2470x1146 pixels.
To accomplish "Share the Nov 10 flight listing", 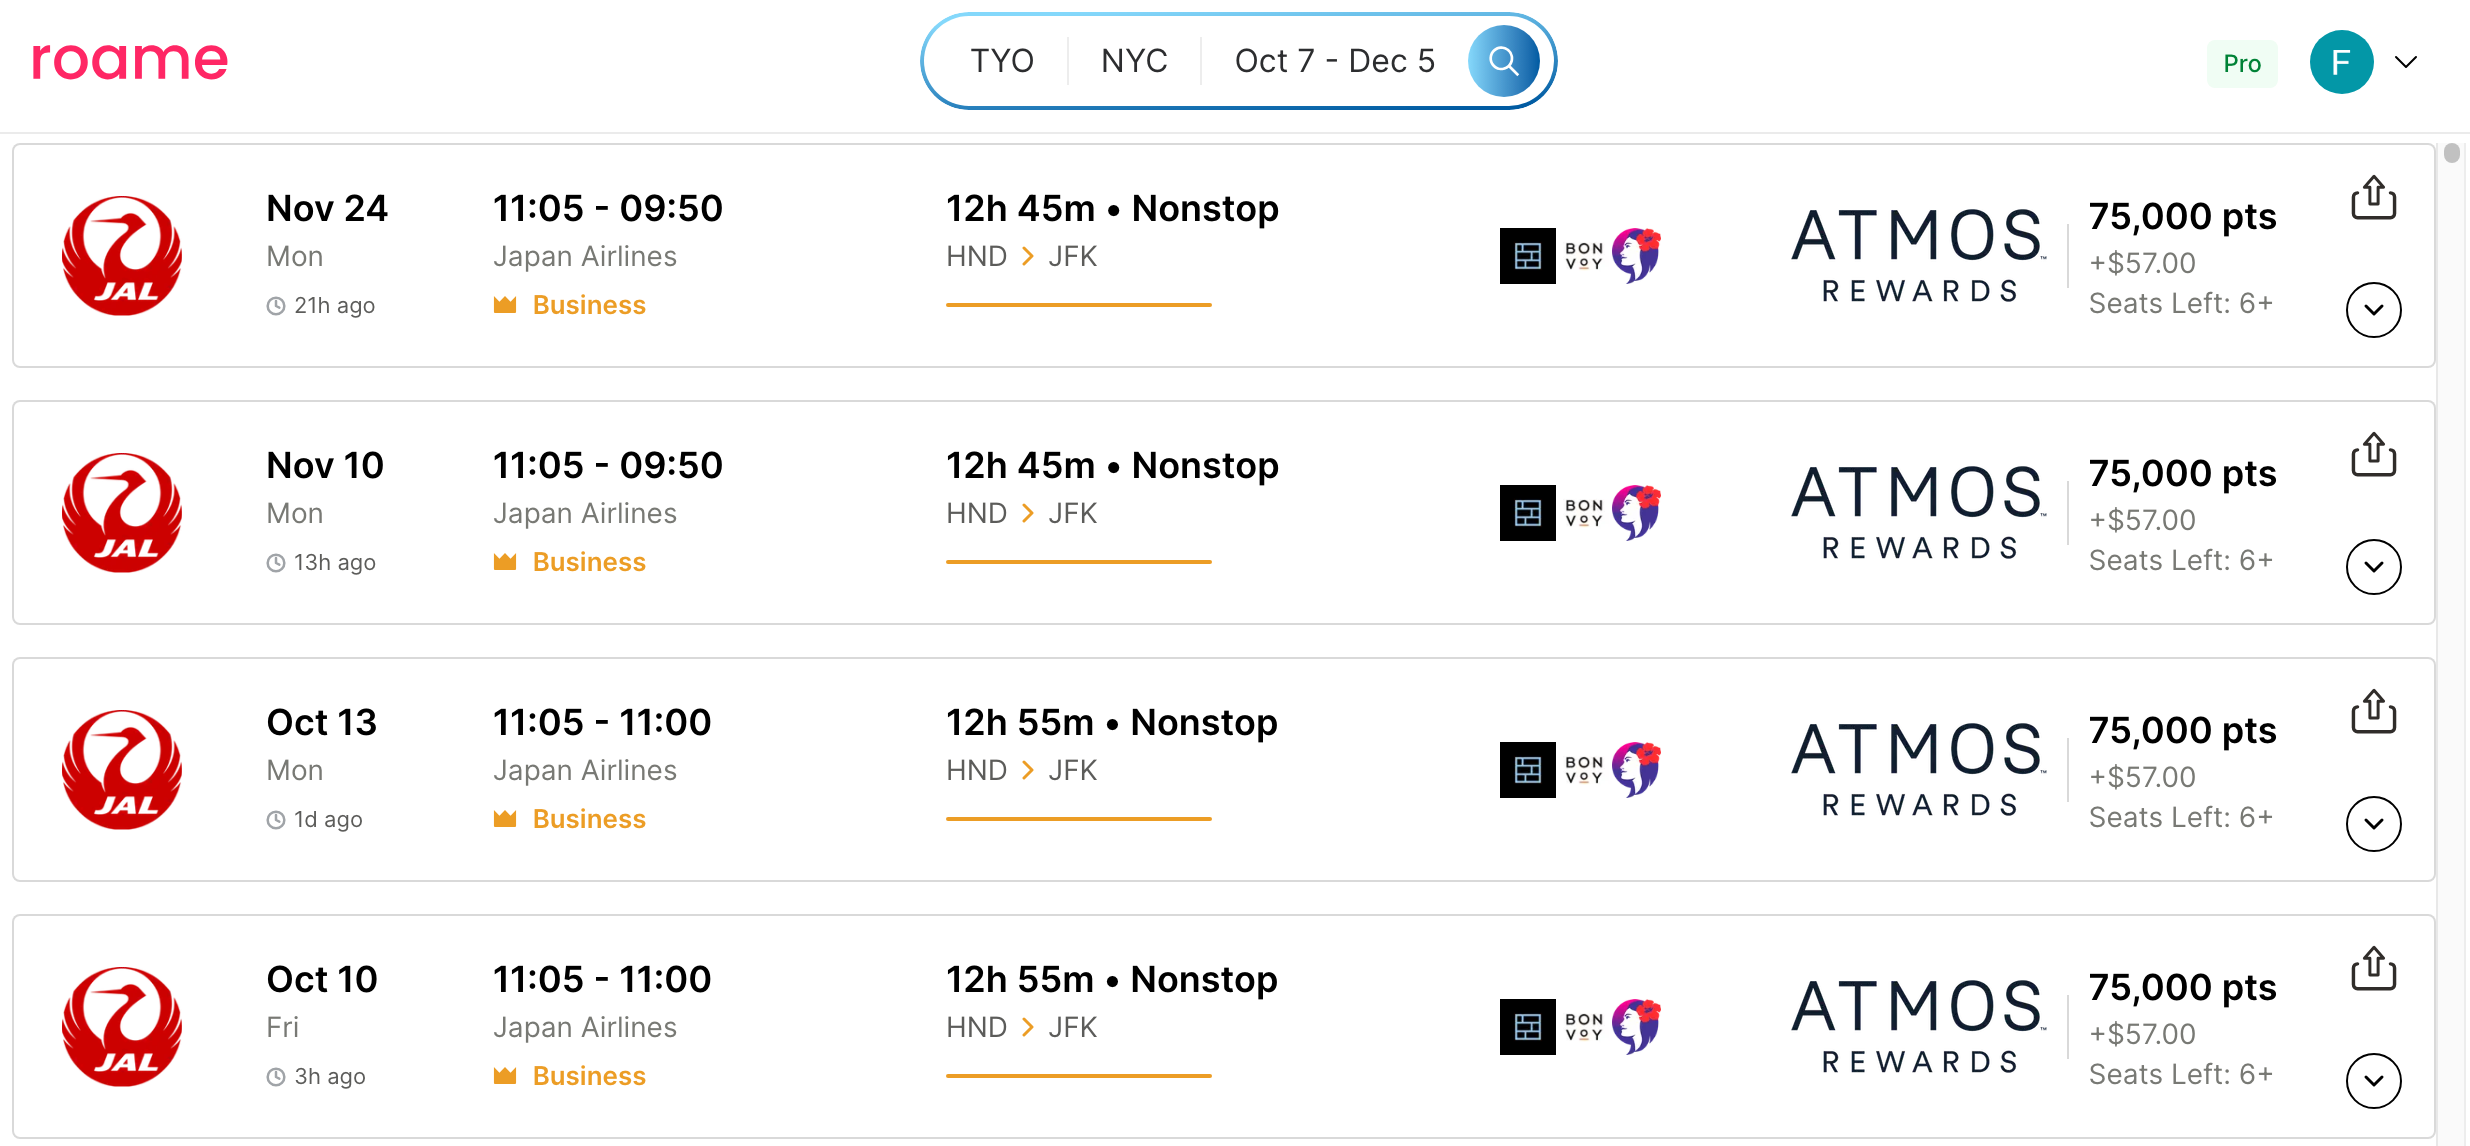I will coord(2373,455).
